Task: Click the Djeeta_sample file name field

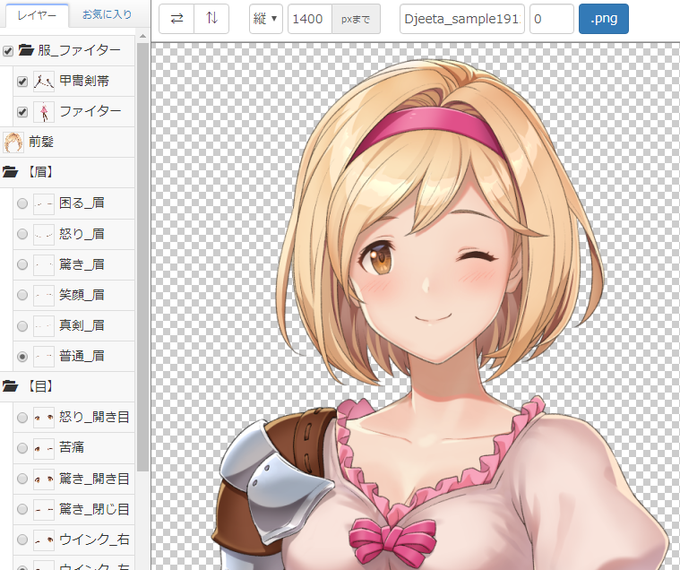Action: tap(462, 19)
